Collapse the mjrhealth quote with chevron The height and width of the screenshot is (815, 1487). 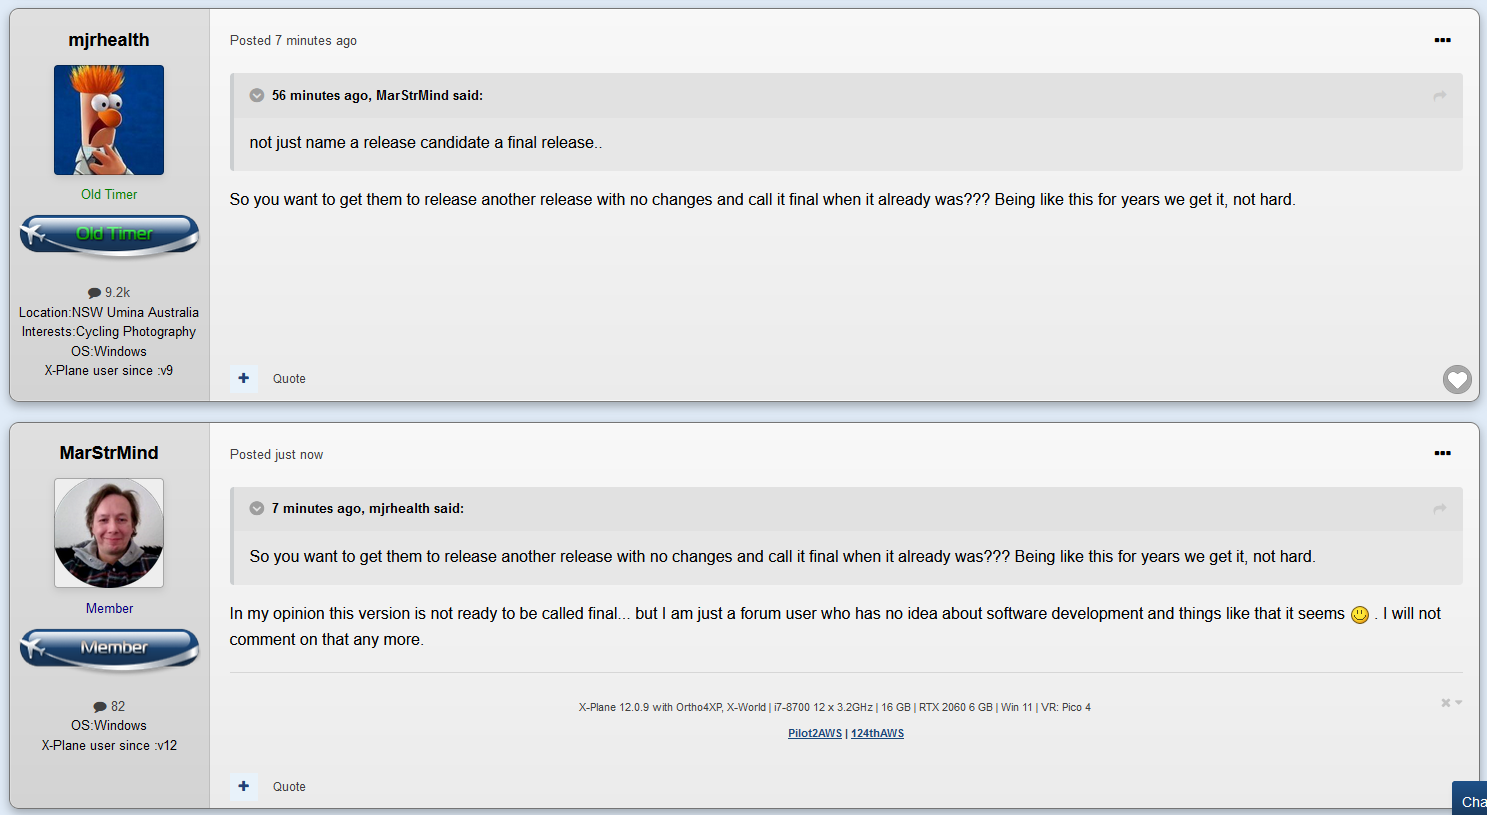click(257, 508)
